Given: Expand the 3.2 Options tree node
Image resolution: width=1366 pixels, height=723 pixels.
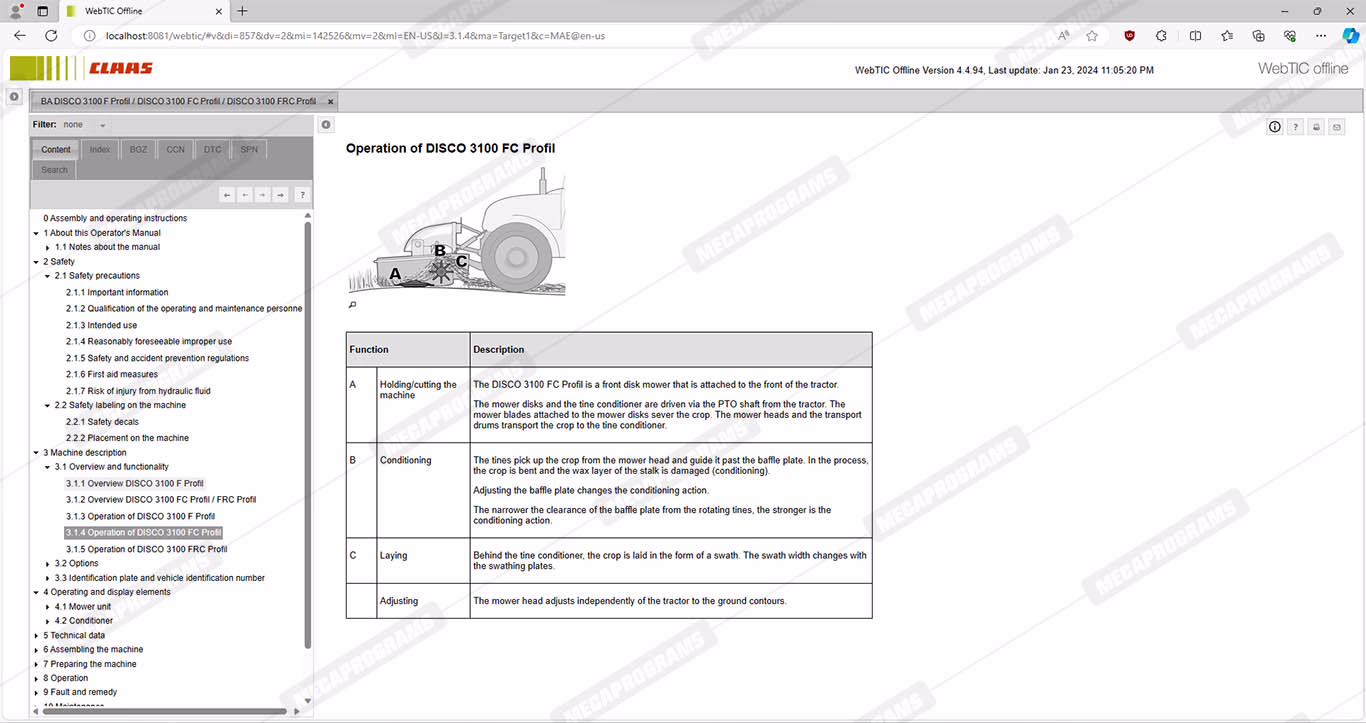Looking at the screenshot, I should click(47, 564).
